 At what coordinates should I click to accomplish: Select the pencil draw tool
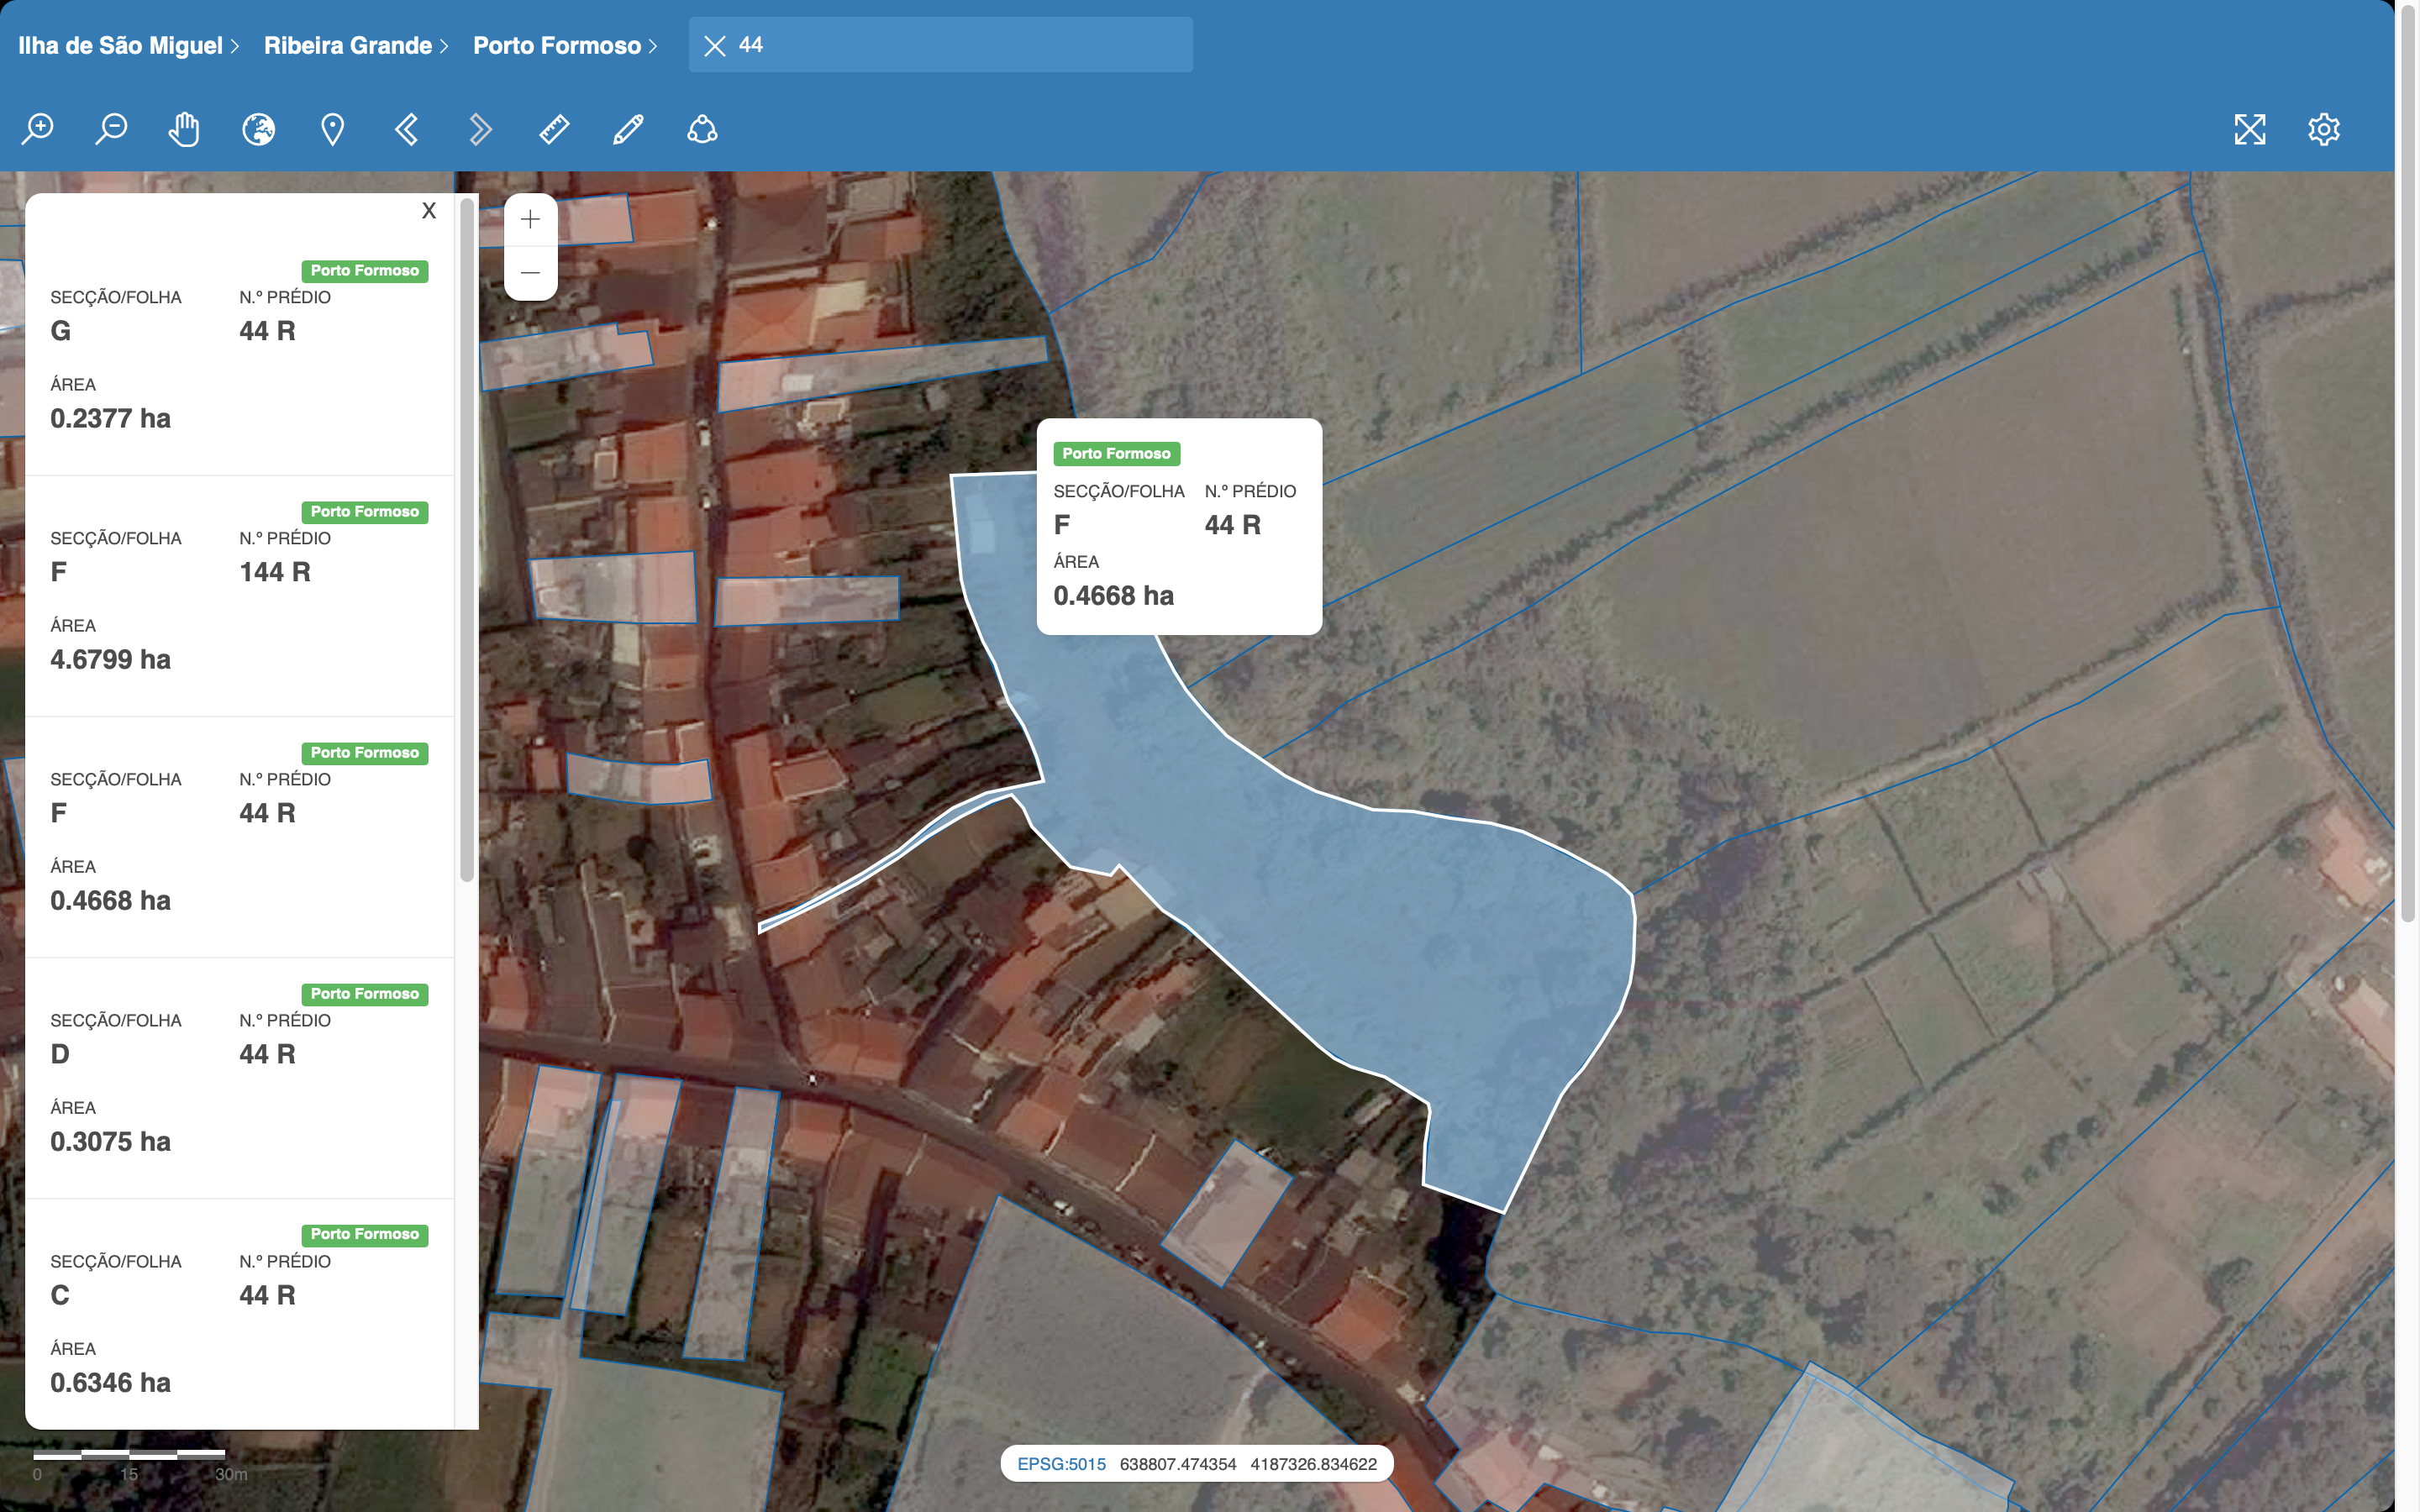(x=628, y=129)
